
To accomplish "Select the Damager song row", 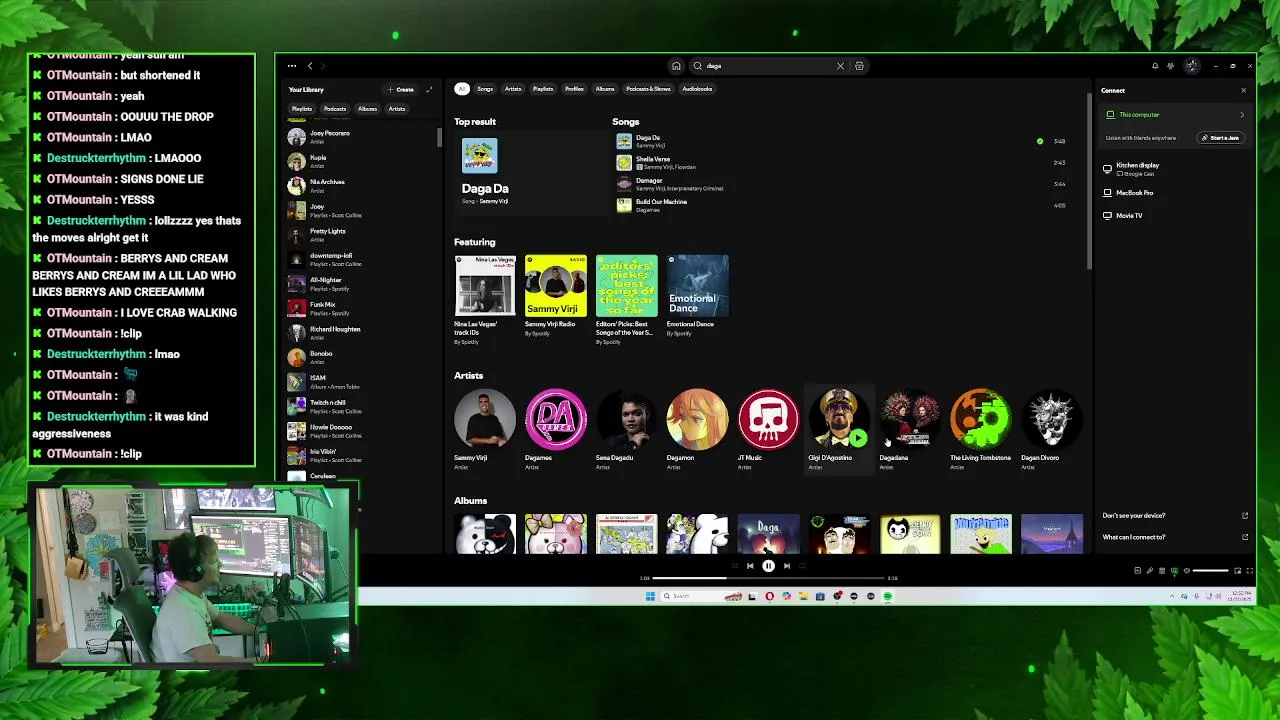I will (840, 184).
